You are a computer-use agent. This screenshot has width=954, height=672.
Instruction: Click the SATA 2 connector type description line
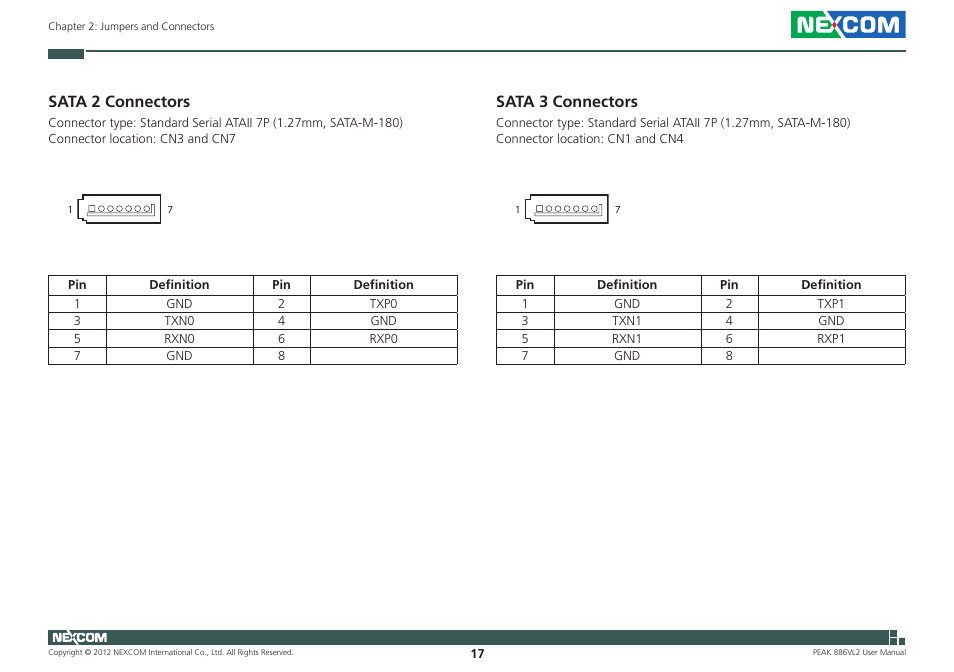click(x=225, y=123)
